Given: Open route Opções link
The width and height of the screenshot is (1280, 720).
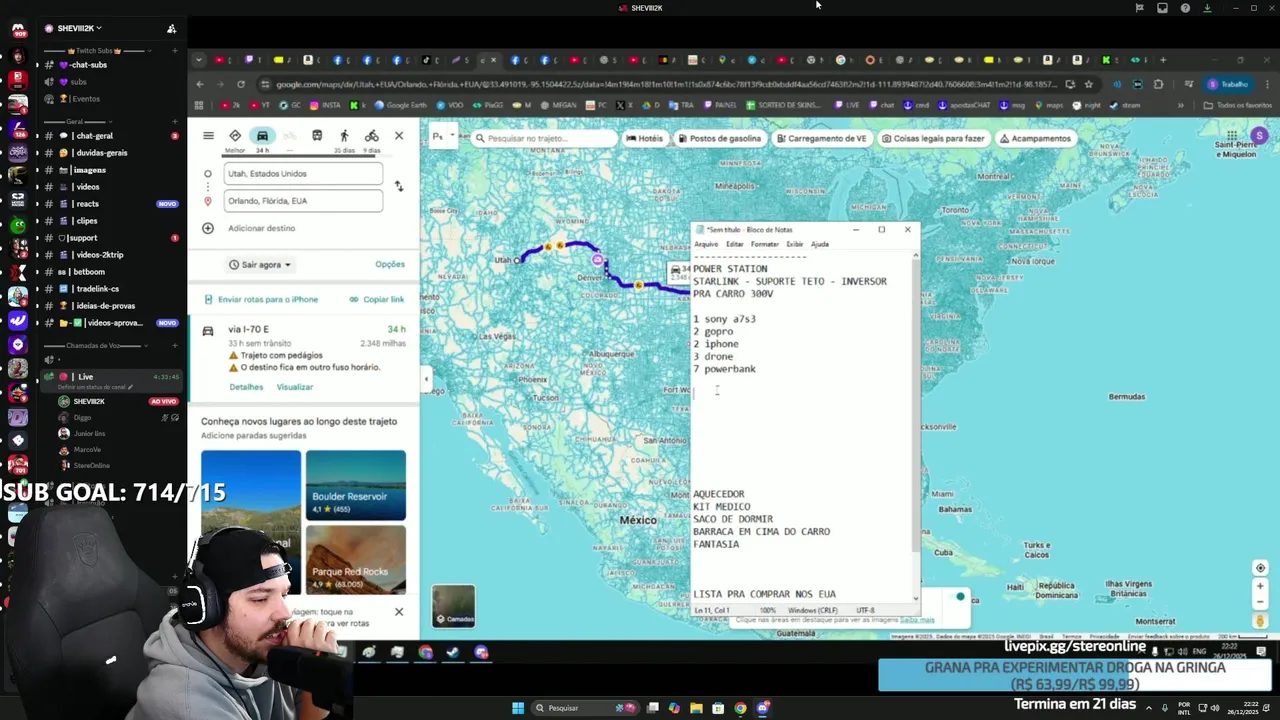Looking at the screenshot, I should 390,264.
